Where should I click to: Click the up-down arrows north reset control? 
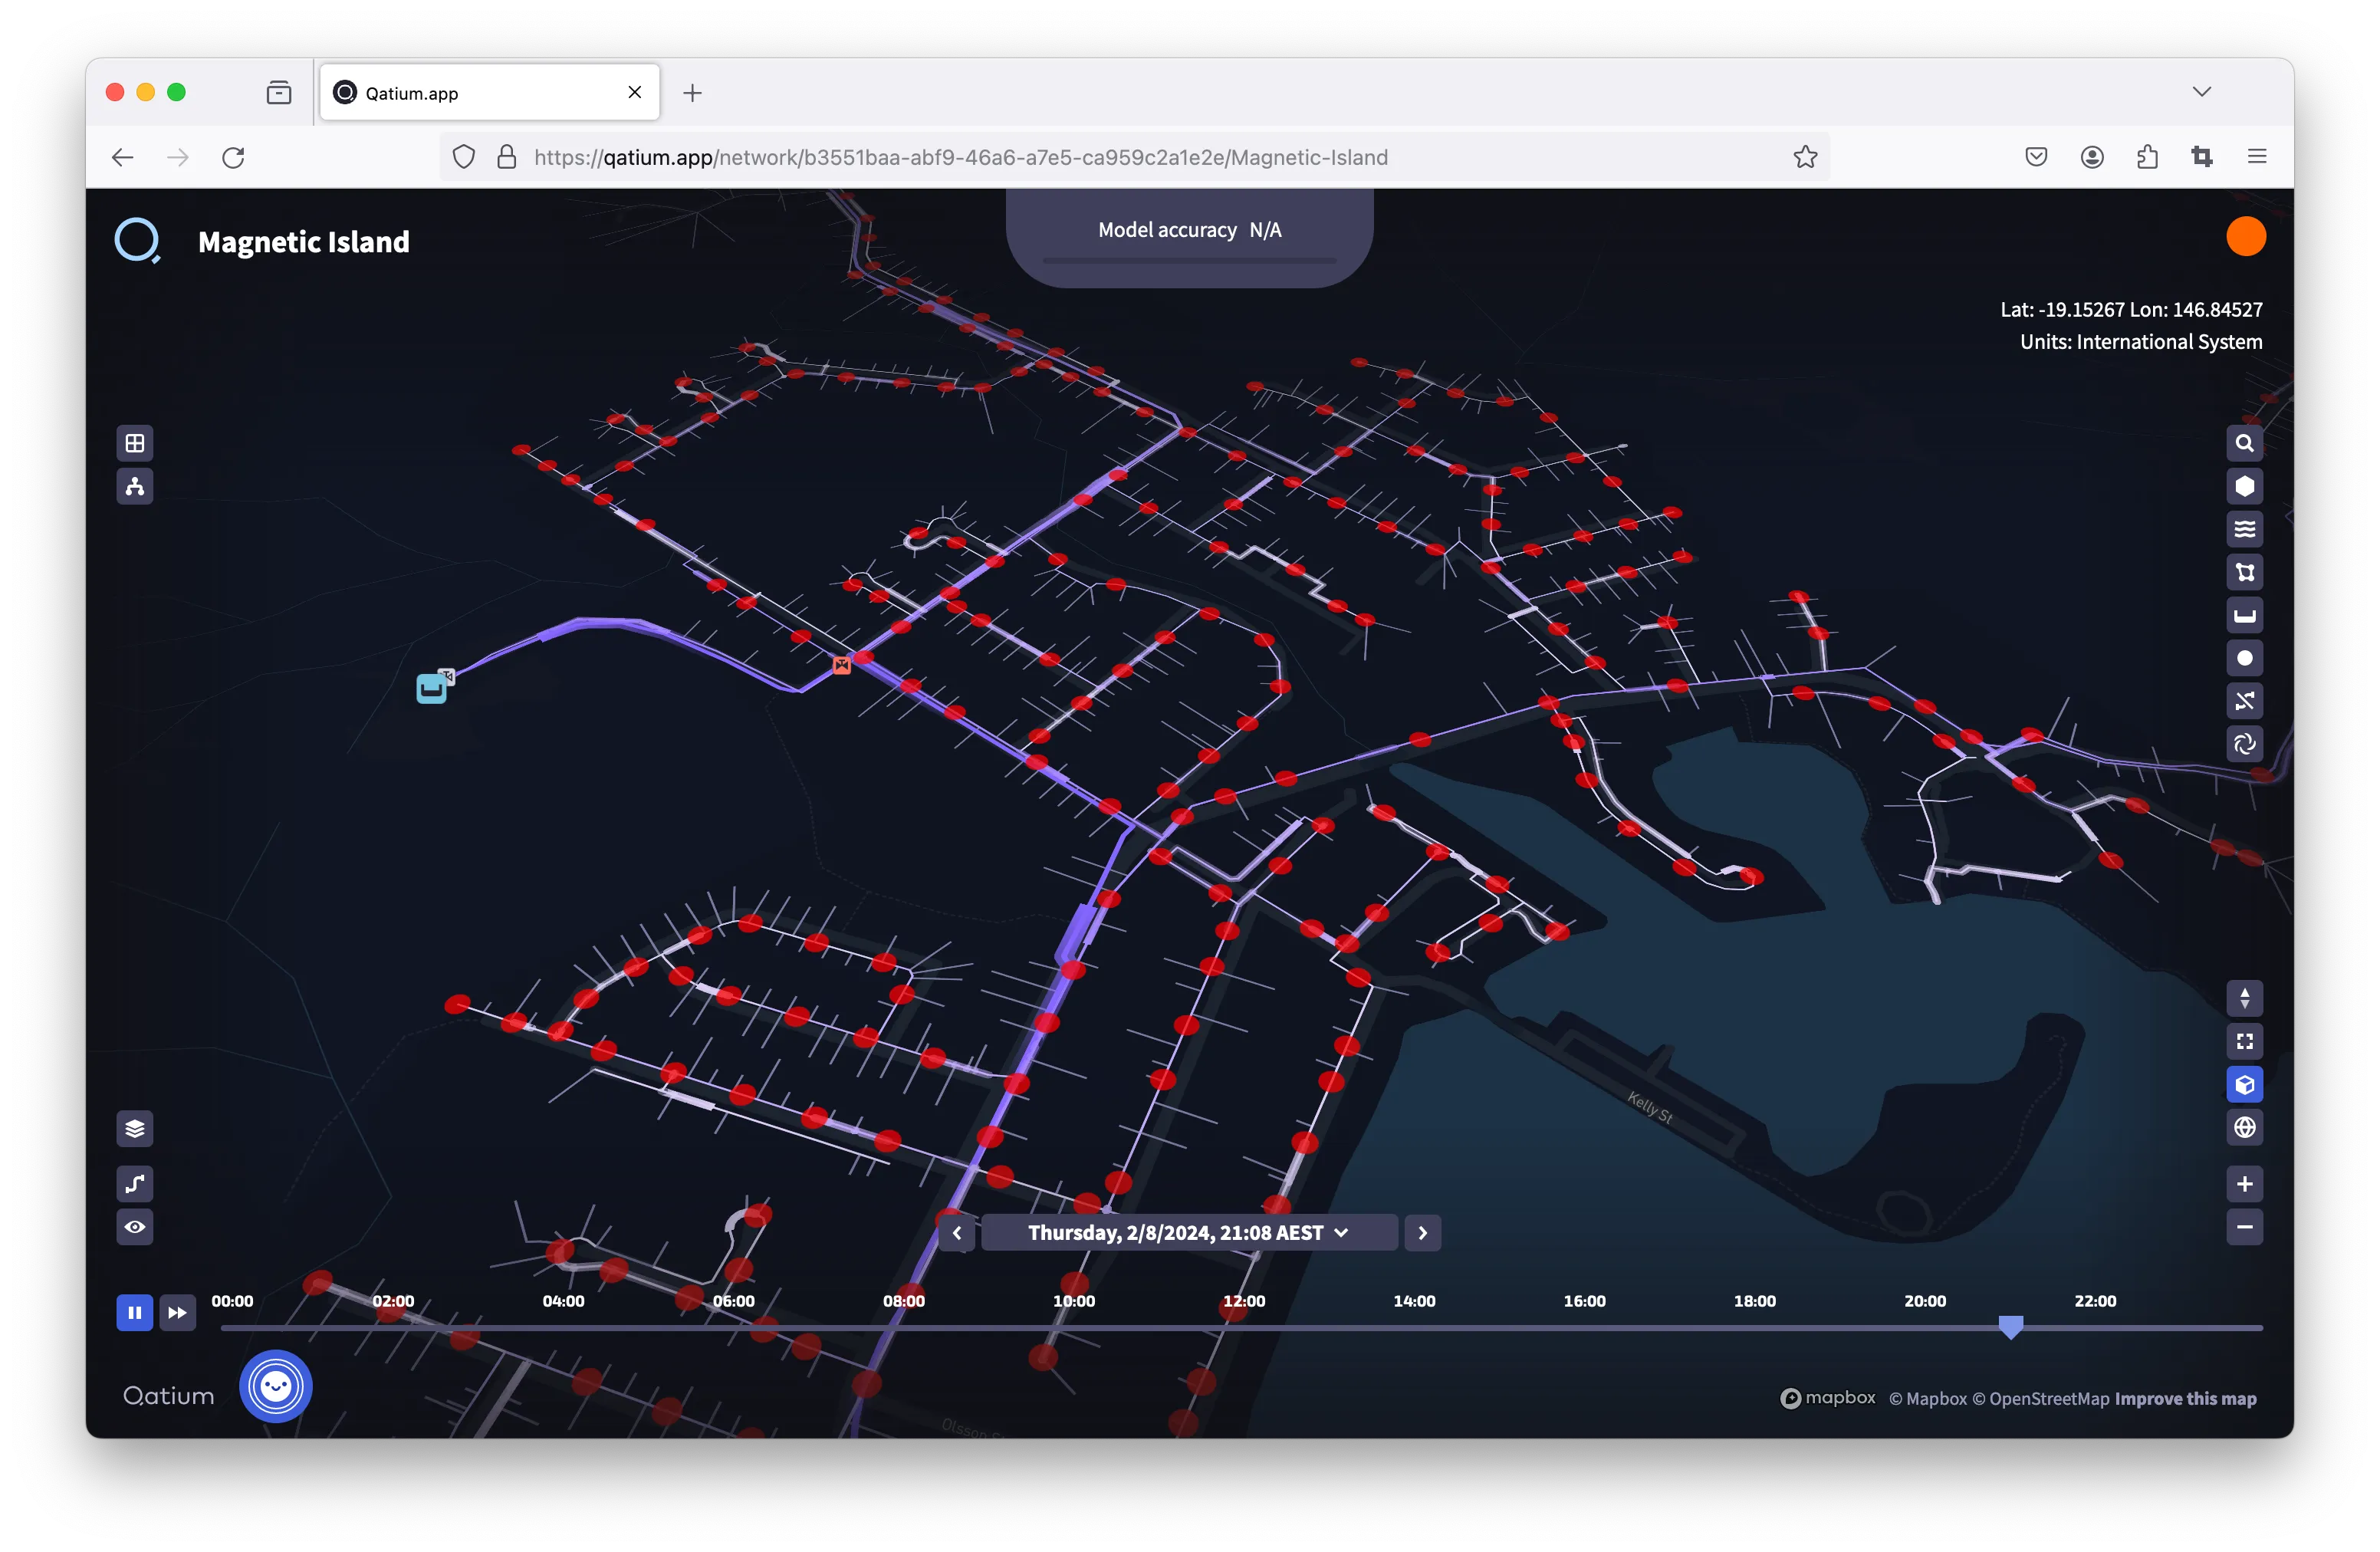(x=2244, y=999)
